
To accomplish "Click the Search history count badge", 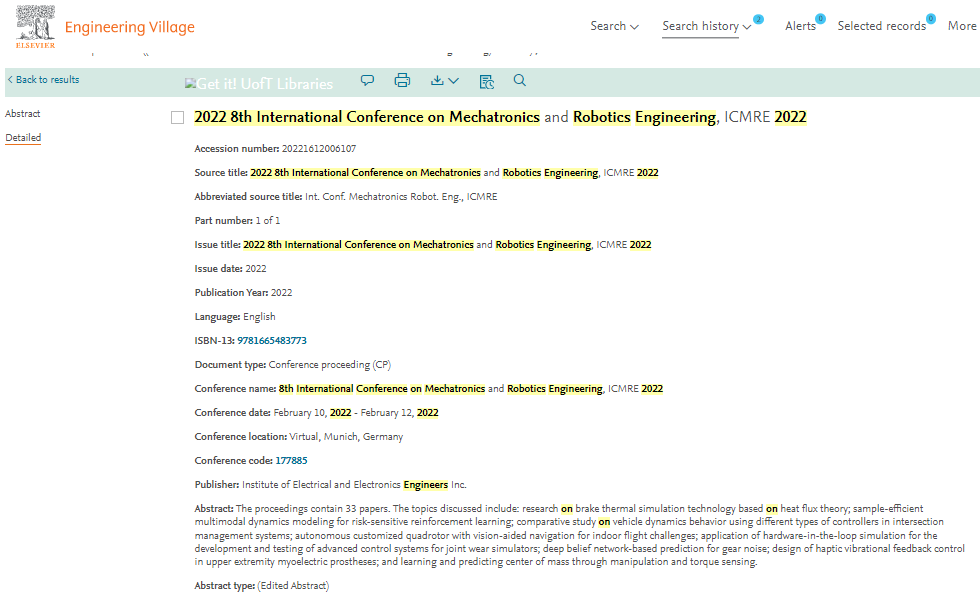I will click(x=758, y=19).
